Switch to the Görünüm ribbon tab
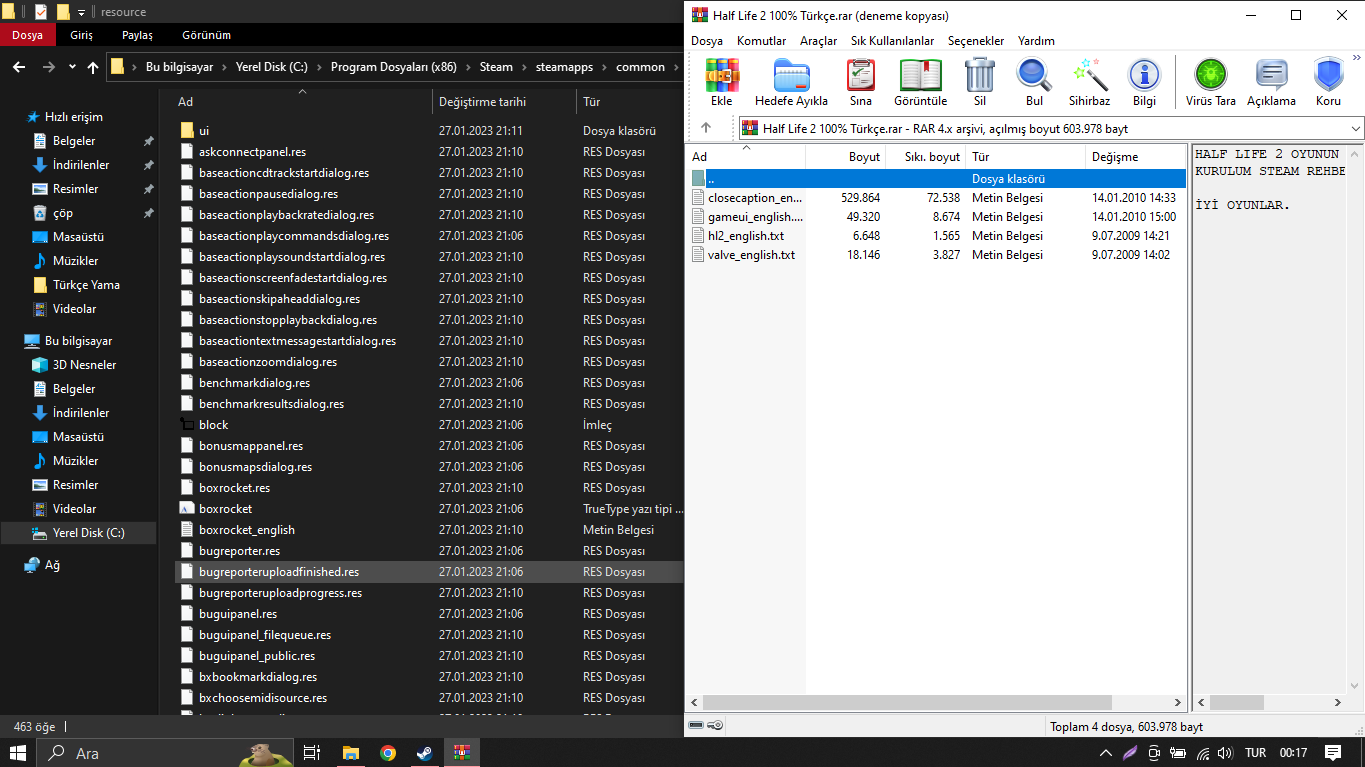1365x767 pixels. [206, 35]
